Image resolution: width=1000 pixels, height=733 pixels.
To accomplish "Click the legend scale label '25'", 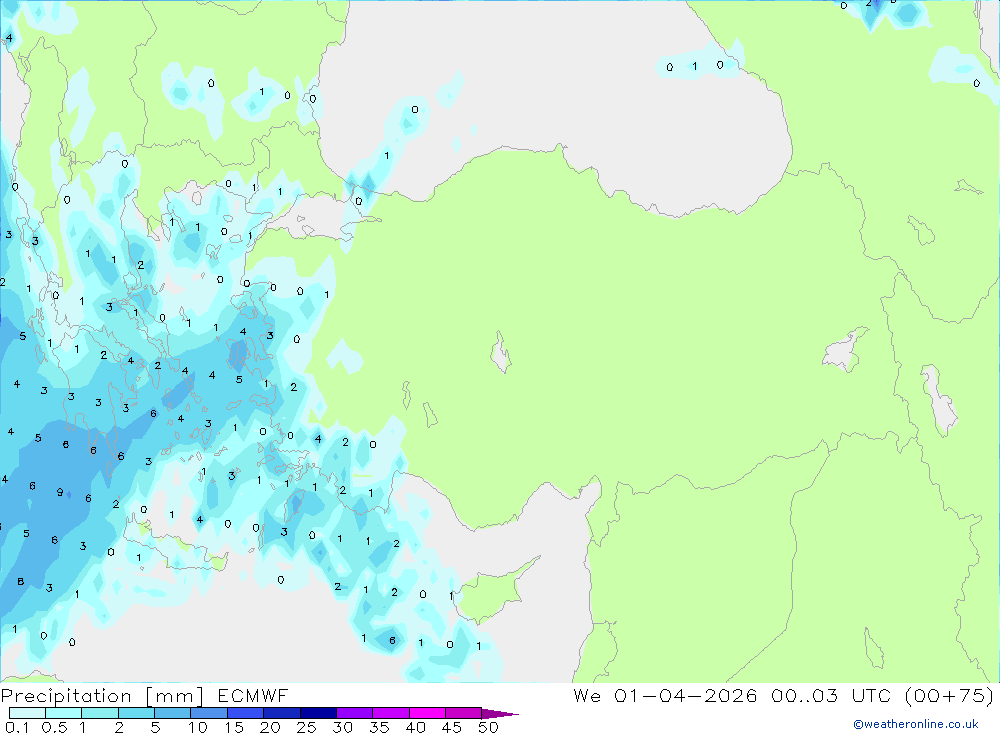I will [x=306, y=727].
